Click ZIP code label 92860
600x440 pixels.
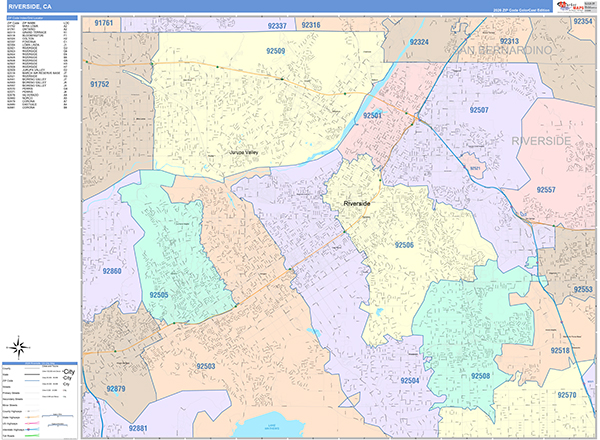coord(112,271)
